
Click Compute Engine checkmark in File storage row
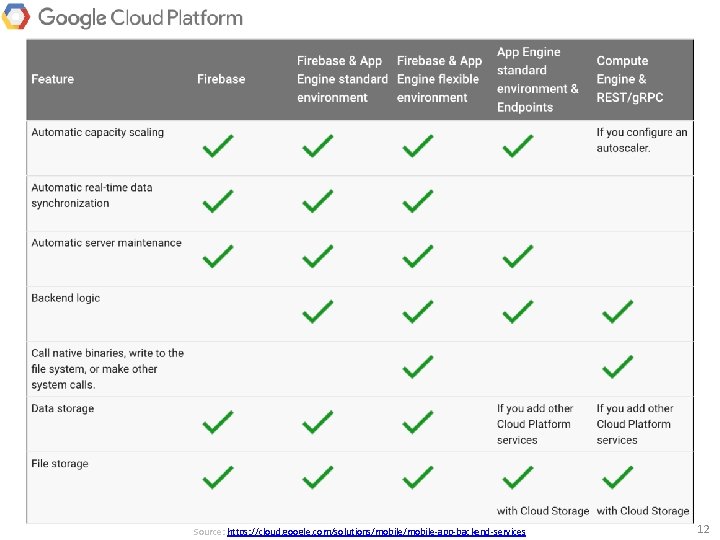click(x=618, y=477)
